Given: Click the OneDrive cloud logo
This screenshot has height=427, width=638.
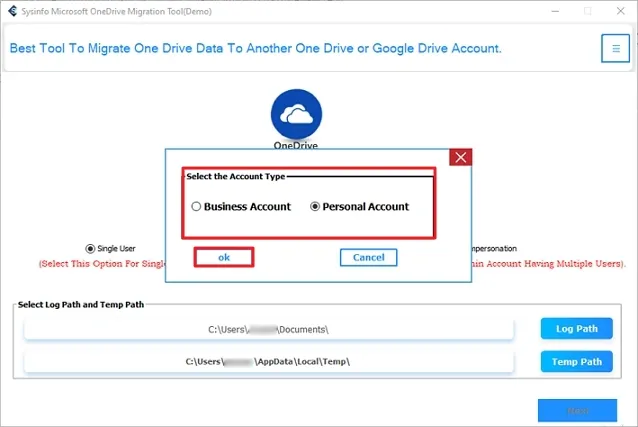Looking at the screenshot, I should pos(296,114).
